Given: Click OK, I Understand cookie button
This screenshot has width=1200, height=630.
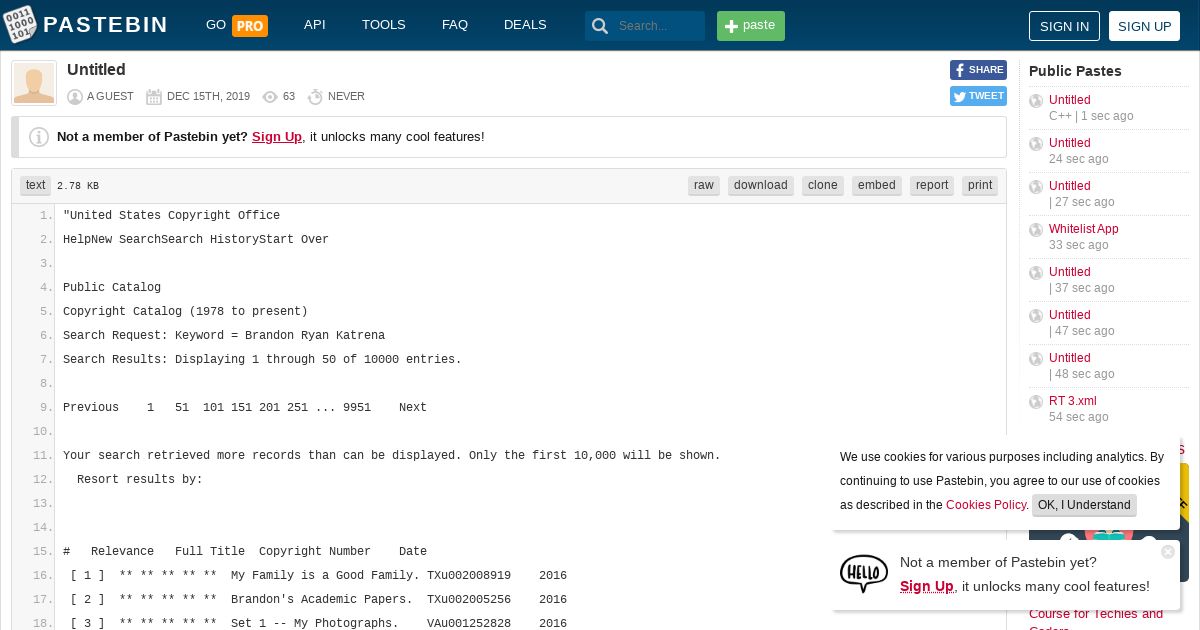Looking at the screenshot, I should click(1084, 505).
